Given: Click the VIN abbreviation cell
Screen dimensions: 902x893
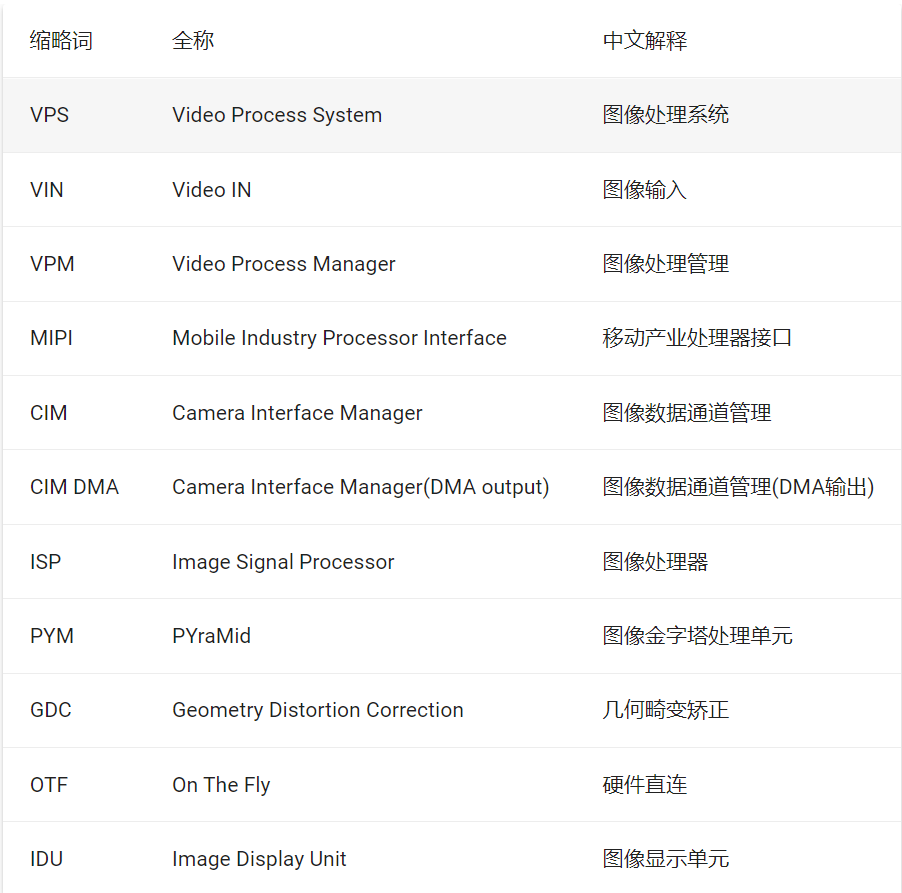Looking at the screenshot, I should [47, 190].
